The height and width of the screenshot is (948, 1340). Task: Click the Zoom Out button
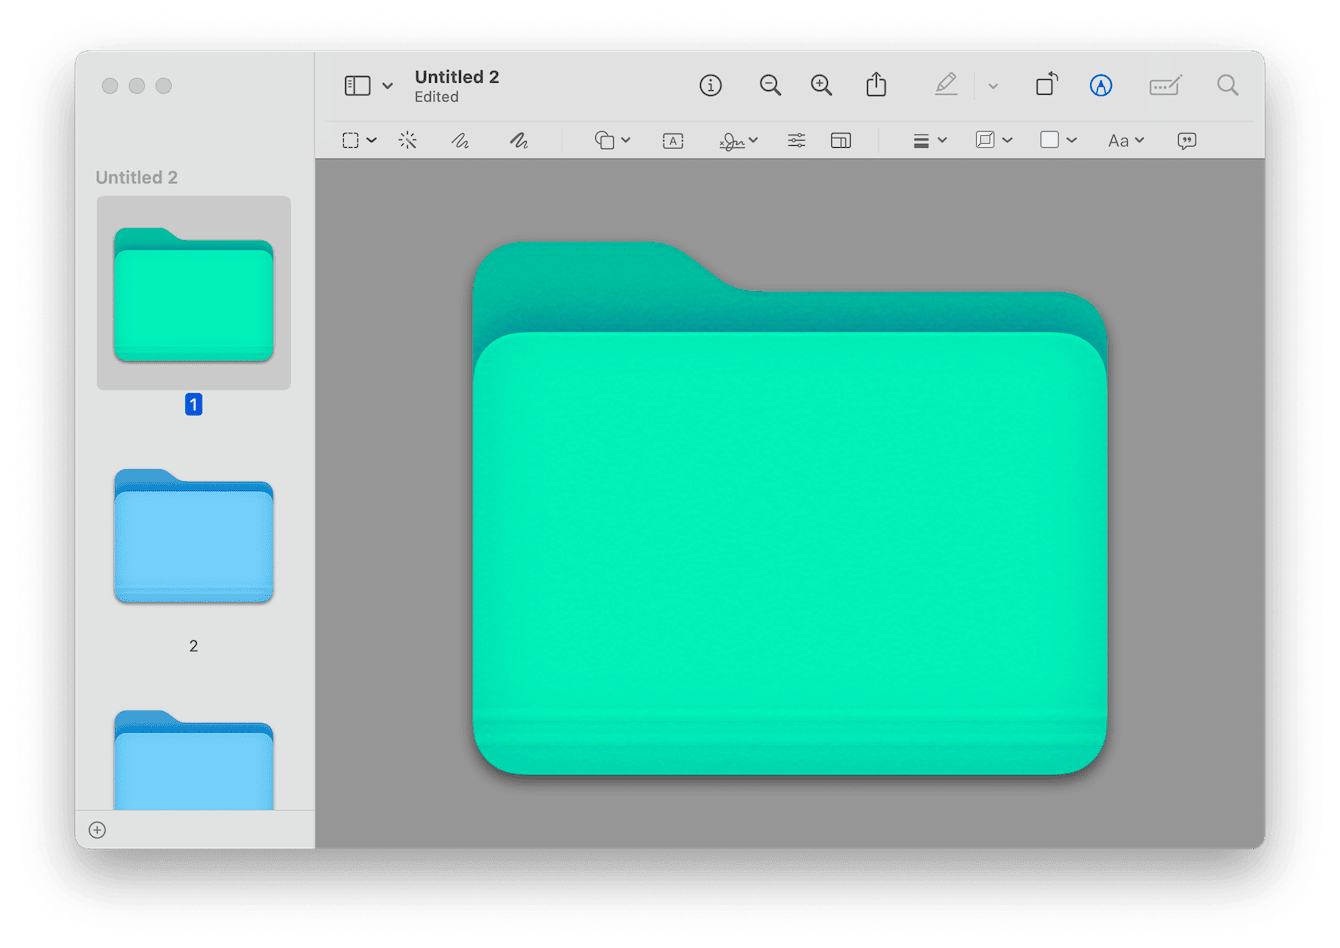[x=770, y=85]
